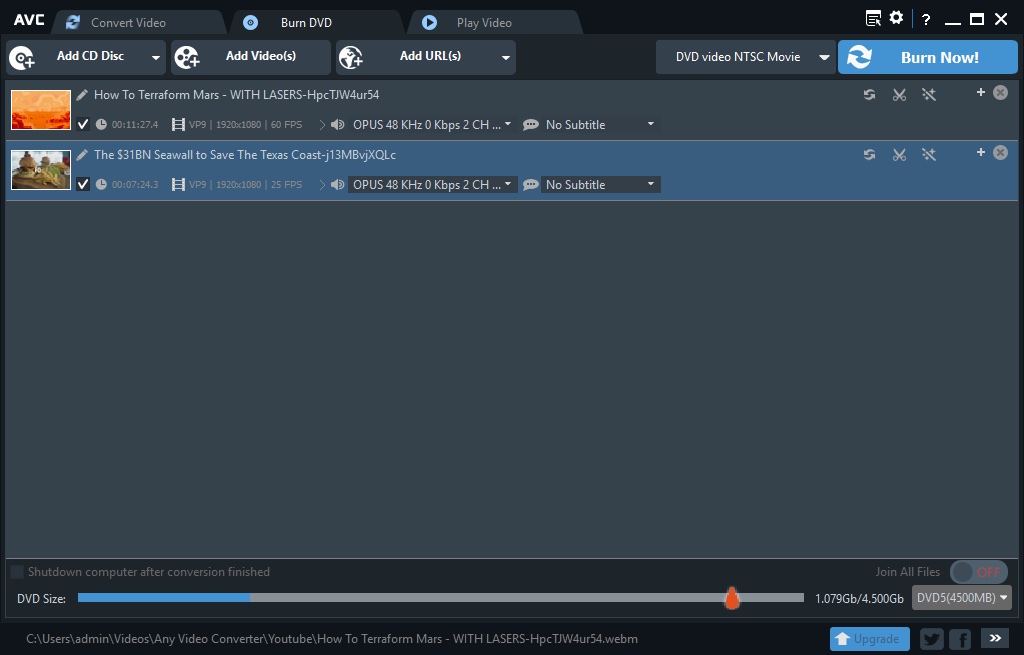Open the DVD video NTSC Movie profile dropdown
The image size is (1024, 655).
click(x=745, y=57)
